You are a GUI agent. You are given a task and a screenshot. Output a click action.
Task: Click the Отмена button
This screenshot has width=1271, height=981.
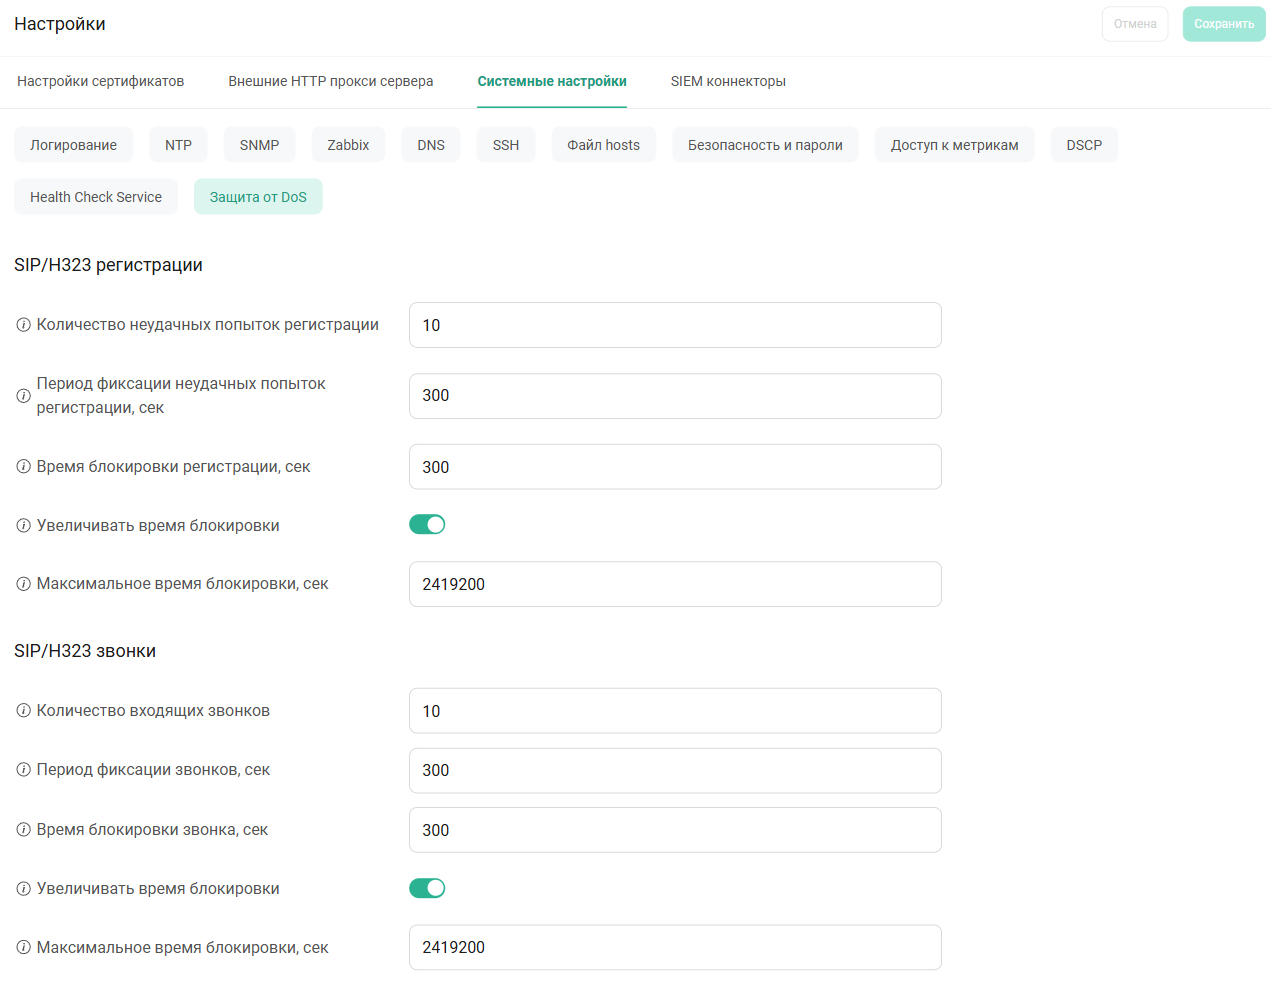coord(1135,24)
